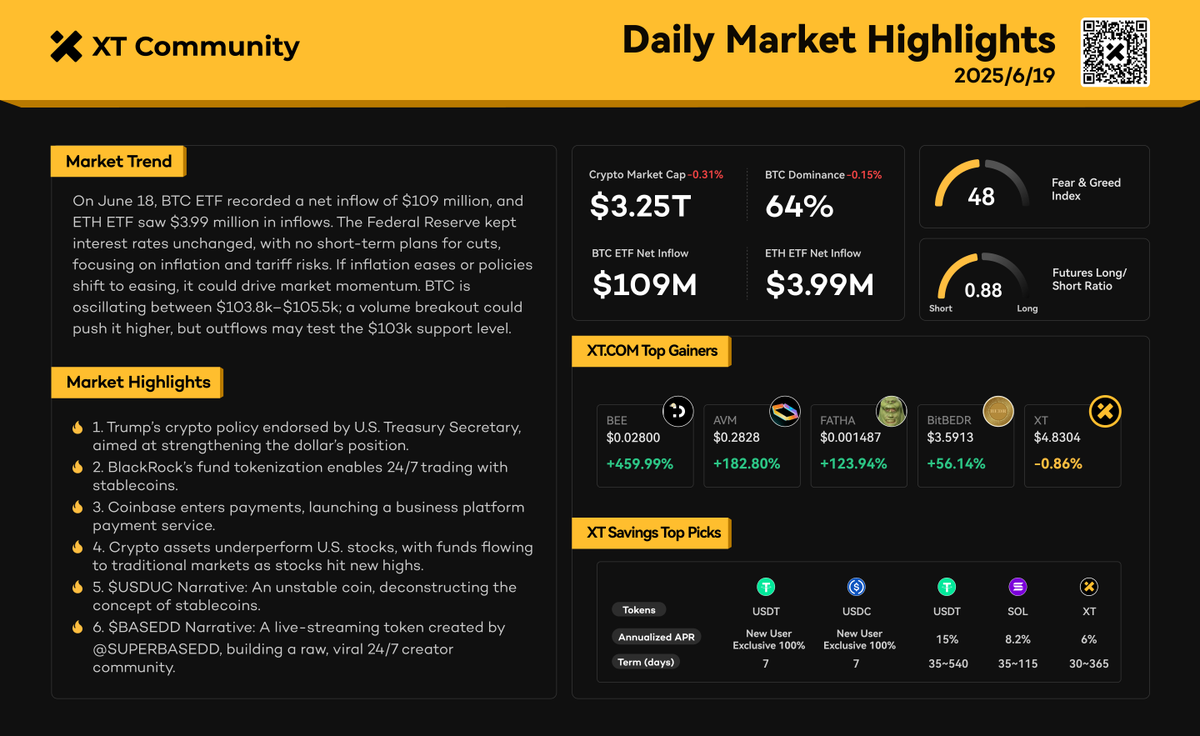Image resolution: width=1200 pixels, height=736 pixels.
Task: Click the XT Community logo icon
Action: 66,46
